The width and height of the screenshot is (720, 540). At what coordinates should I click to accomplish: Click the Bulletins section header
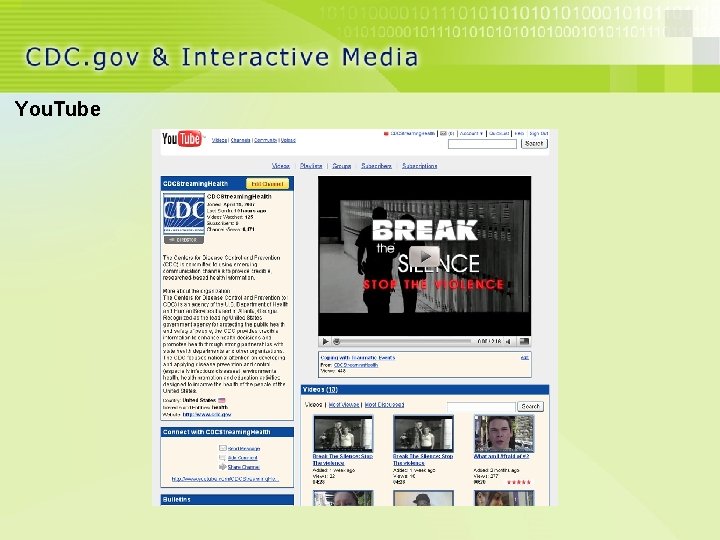point(227,500)
